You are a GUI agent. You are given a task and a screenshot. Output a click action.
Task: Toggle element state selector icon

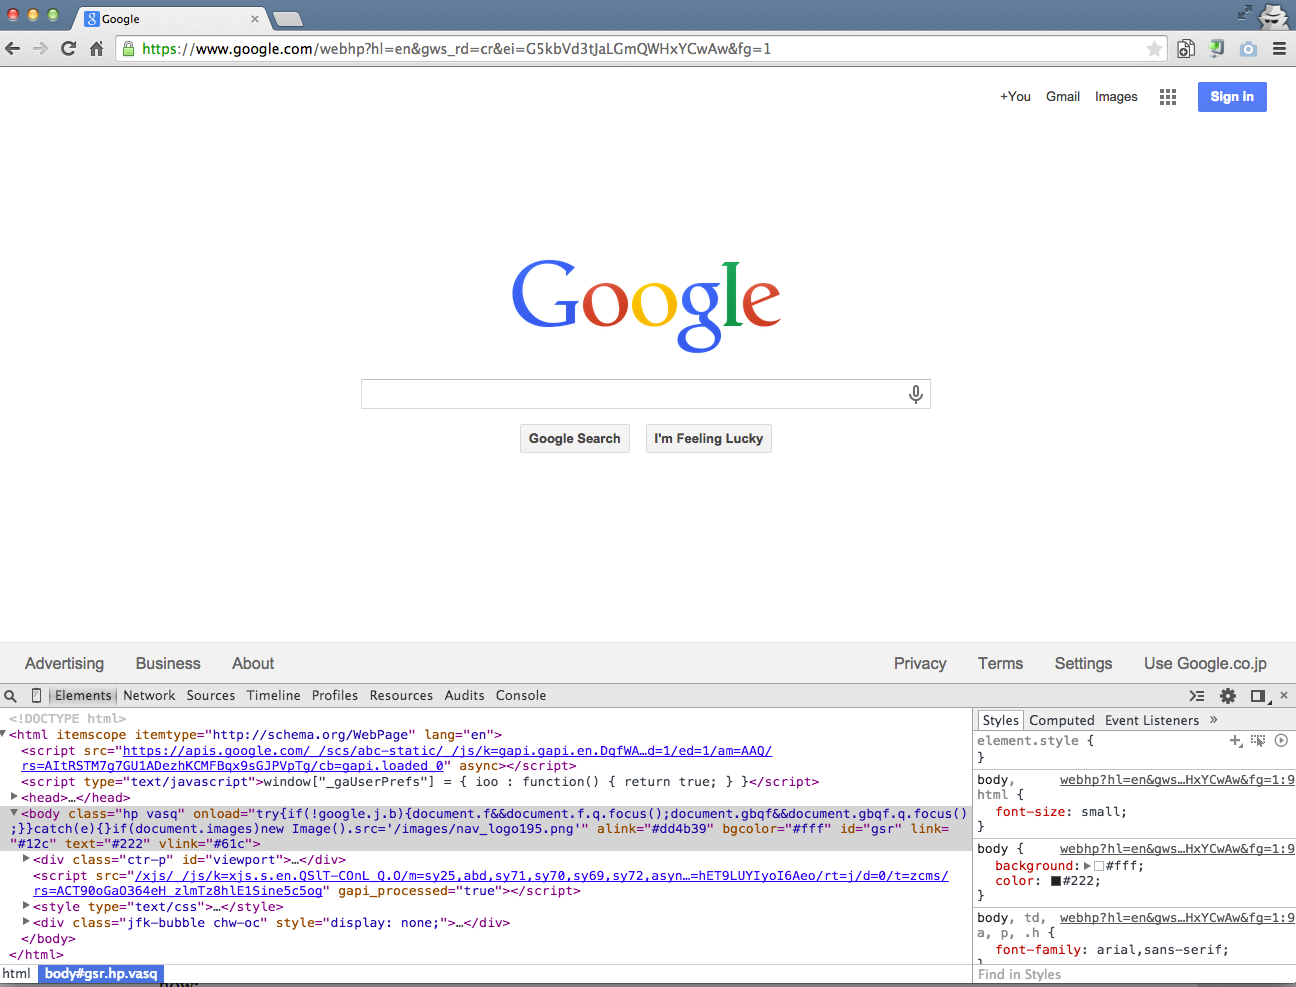point(1258,741)
